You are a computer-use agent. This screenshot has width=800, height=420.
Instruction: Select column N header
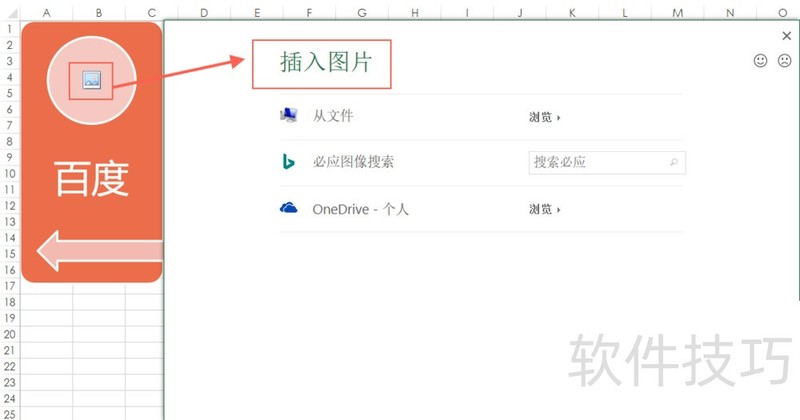point(730,13)
